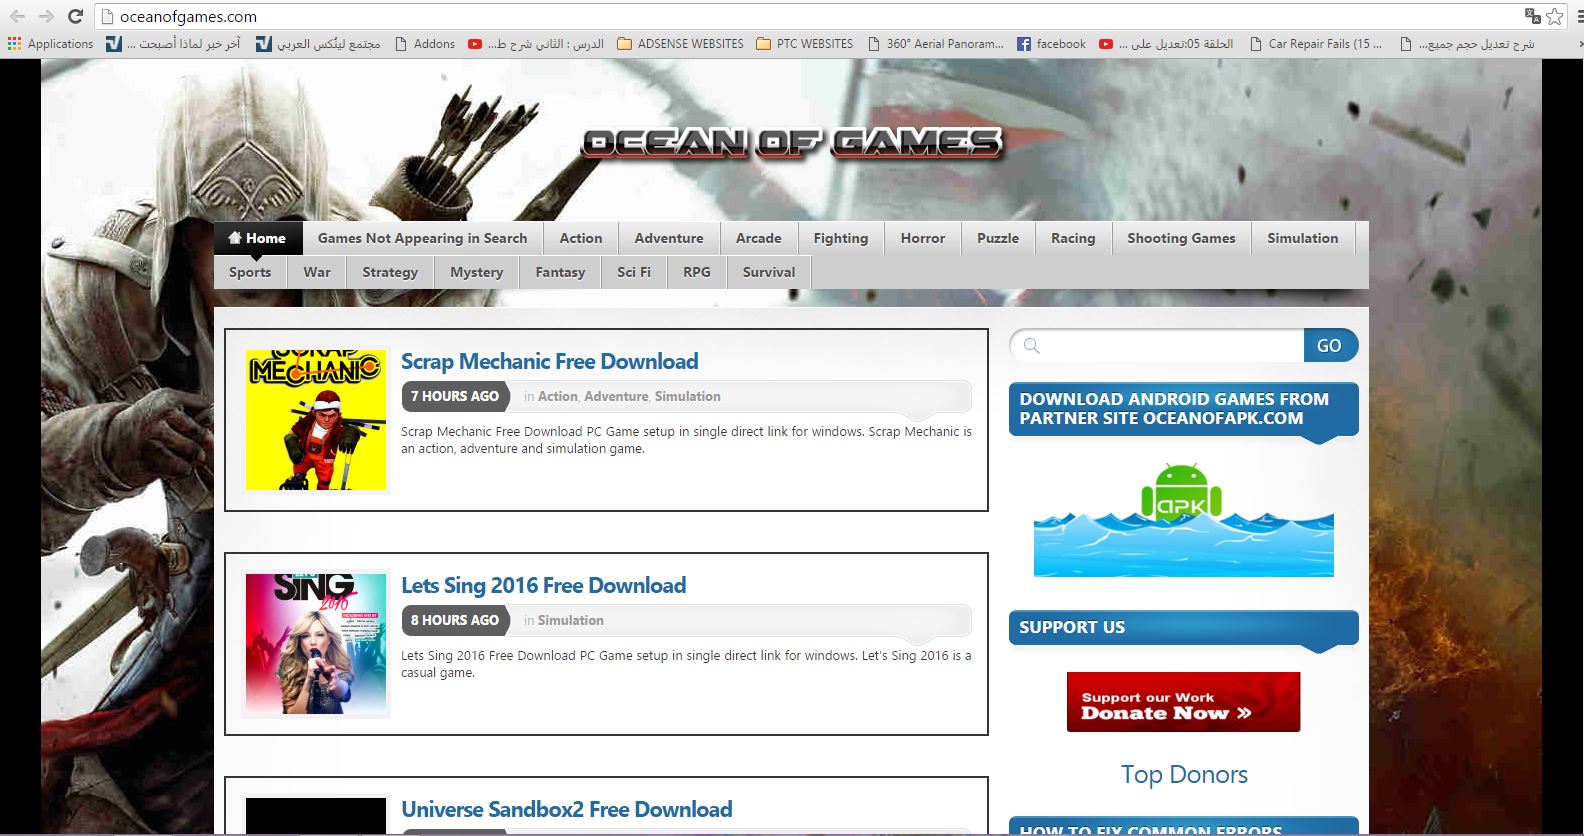Select the Shooting Games category
Viewport: 1584px width, 836px height.
click(1181, 238)
